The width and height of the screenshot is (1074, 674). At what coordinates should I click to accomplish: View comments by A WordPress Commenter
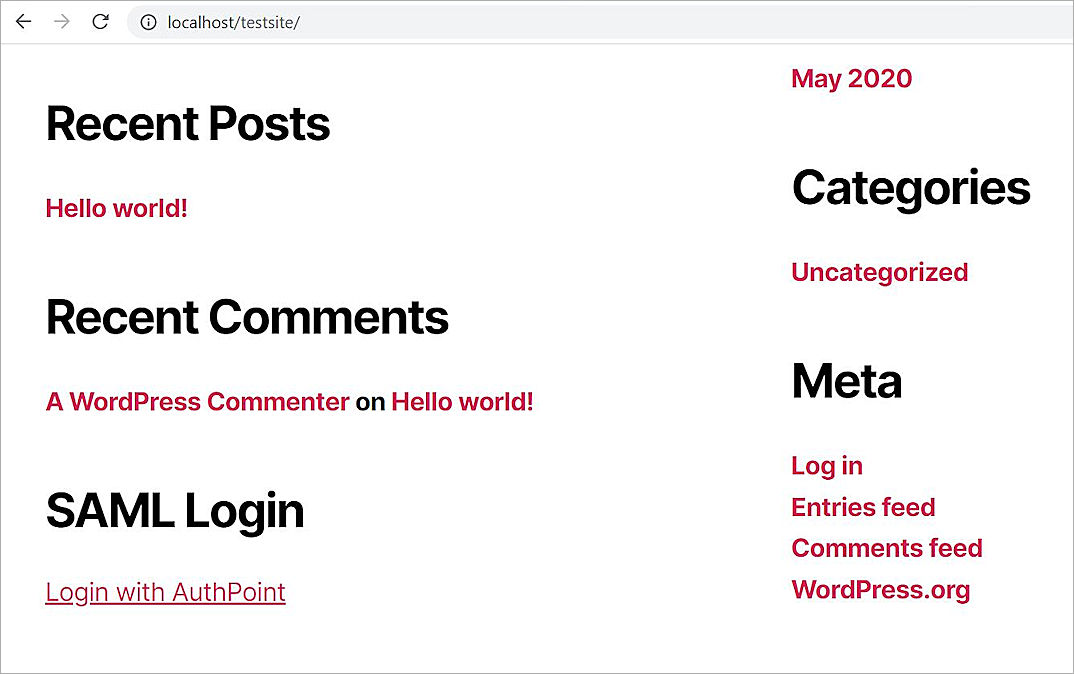[x=196, y=401]
